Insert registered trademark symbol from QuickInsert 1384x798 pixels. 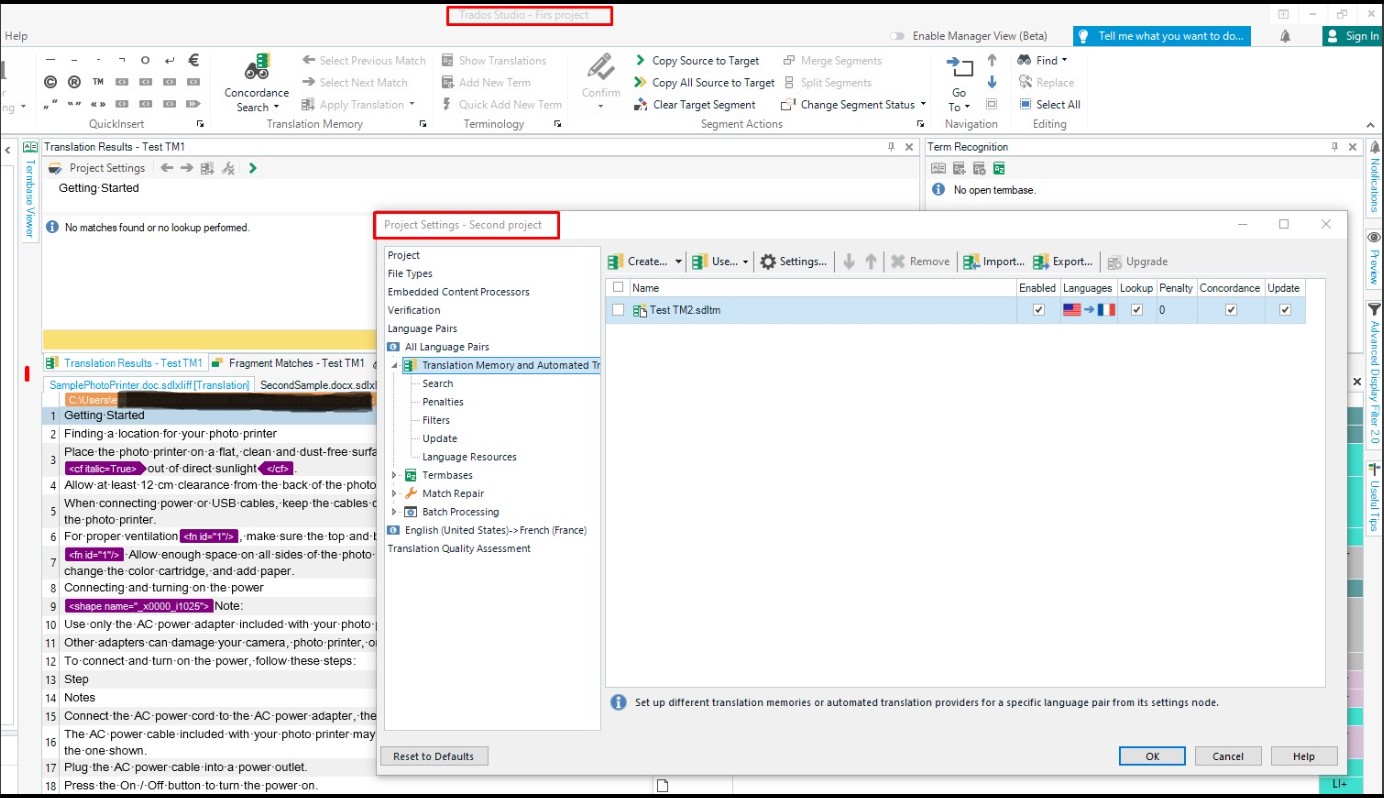click(x=74, y=82)
